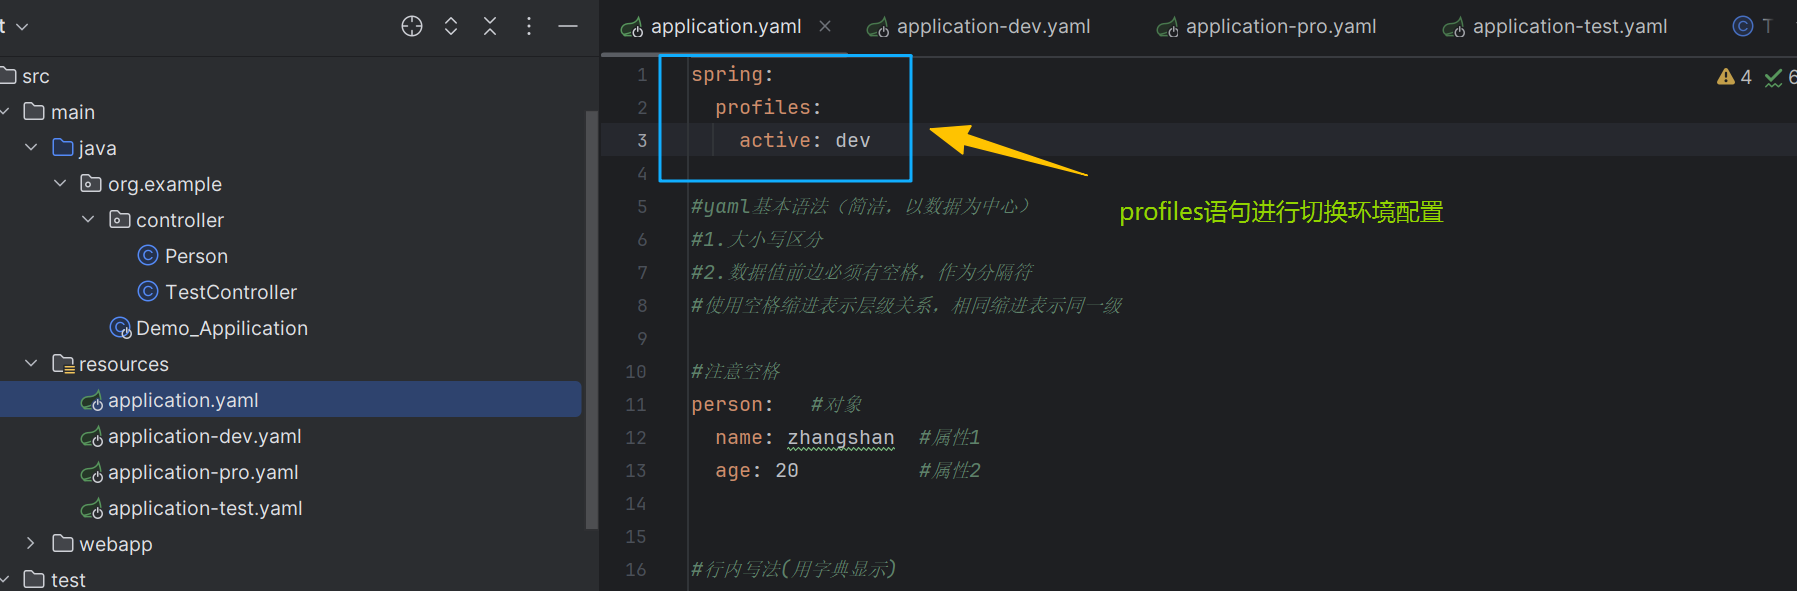Switch to the application.yaml tab
The width and height of the screenshot is (1797, 591).
pyautogui.click(x=726, y=27)
